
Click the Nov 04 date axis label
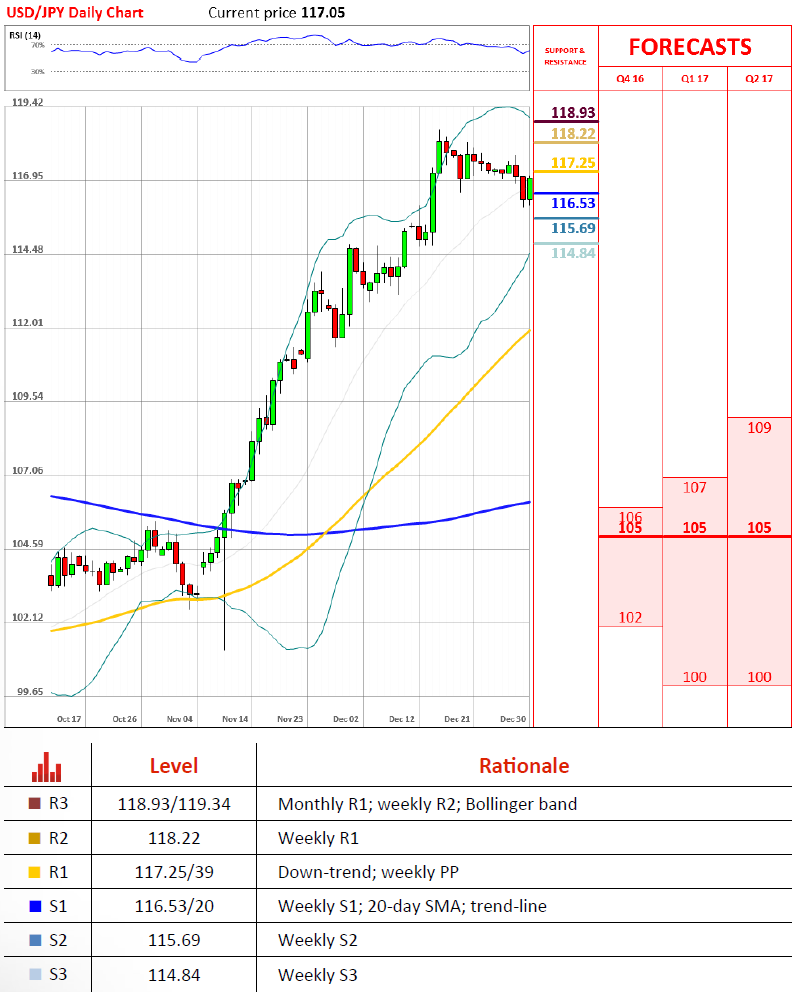click(180, 719)
